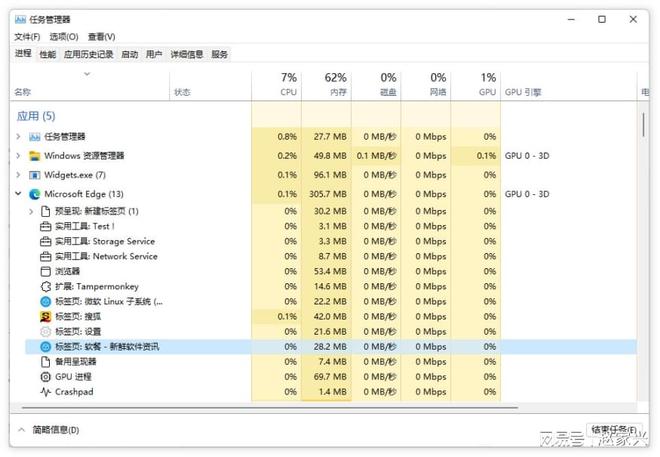Click the 浏览器 window icon
This screenshot has height=457, width=660.
coord(45,271)
